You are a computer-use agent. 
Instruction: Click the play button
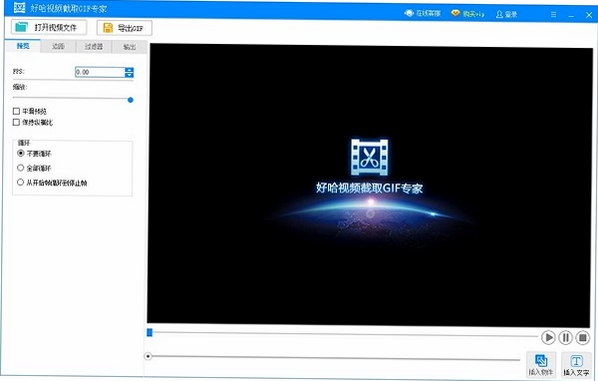[548, 338]
